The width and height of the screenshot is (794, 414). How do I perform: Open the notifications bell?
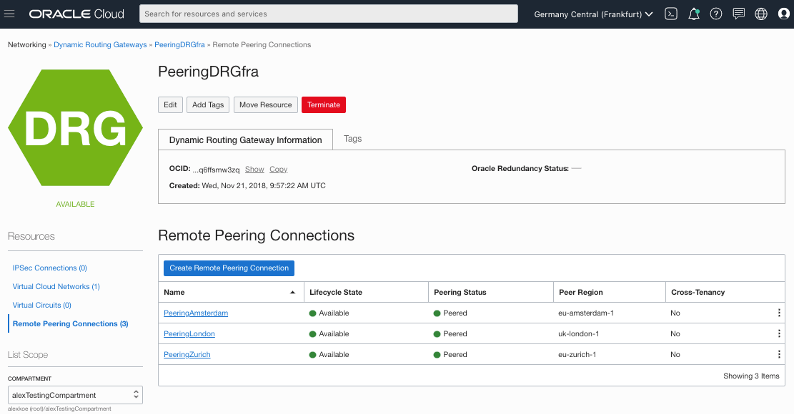694,14
